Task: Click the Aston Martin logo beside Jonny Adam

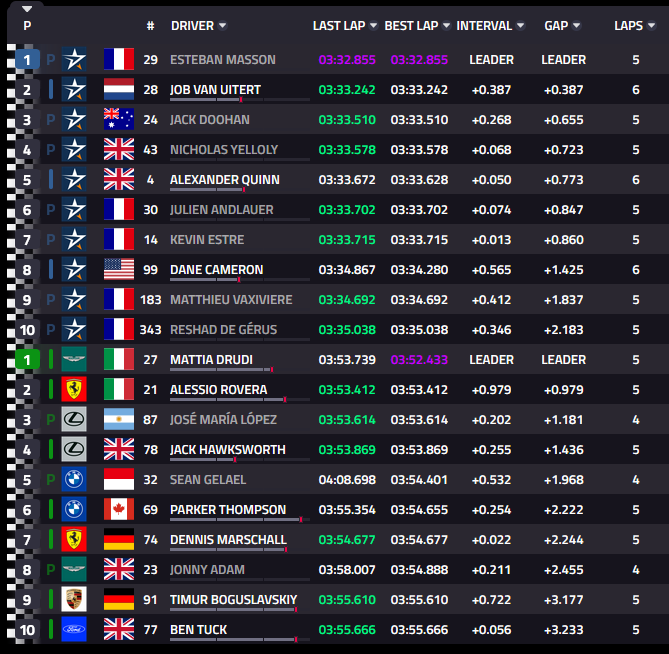Action: pyautogui.click(x=74, y=570)
